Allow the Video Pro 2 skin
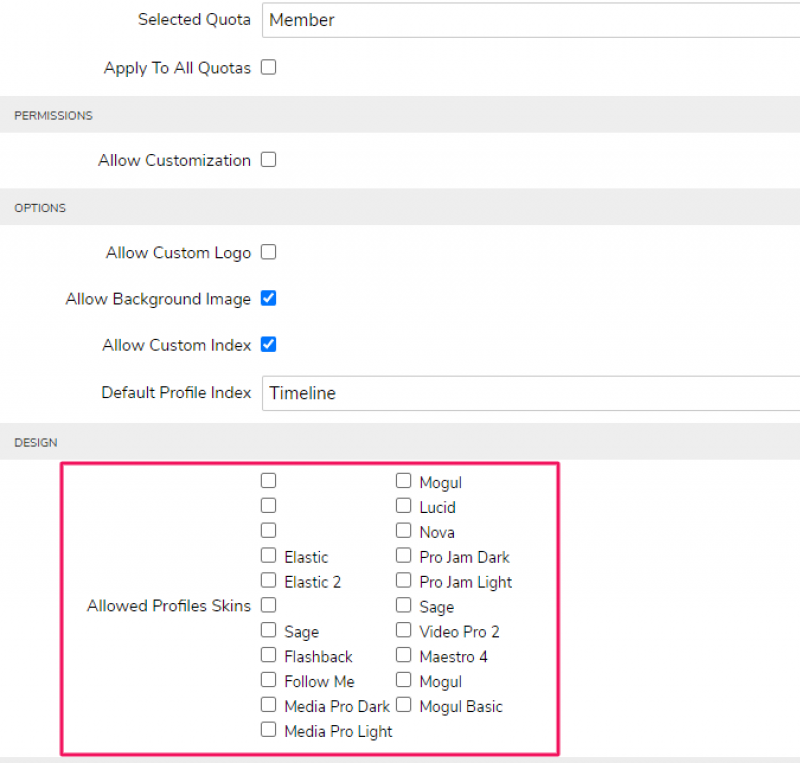Viewport: 800px width, 763px height. click(x=403, y=631)
